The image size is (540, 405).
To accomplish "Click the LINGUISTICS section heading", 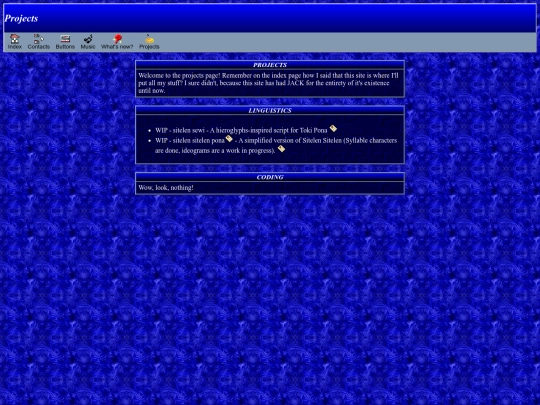I will tap(270, 110).
